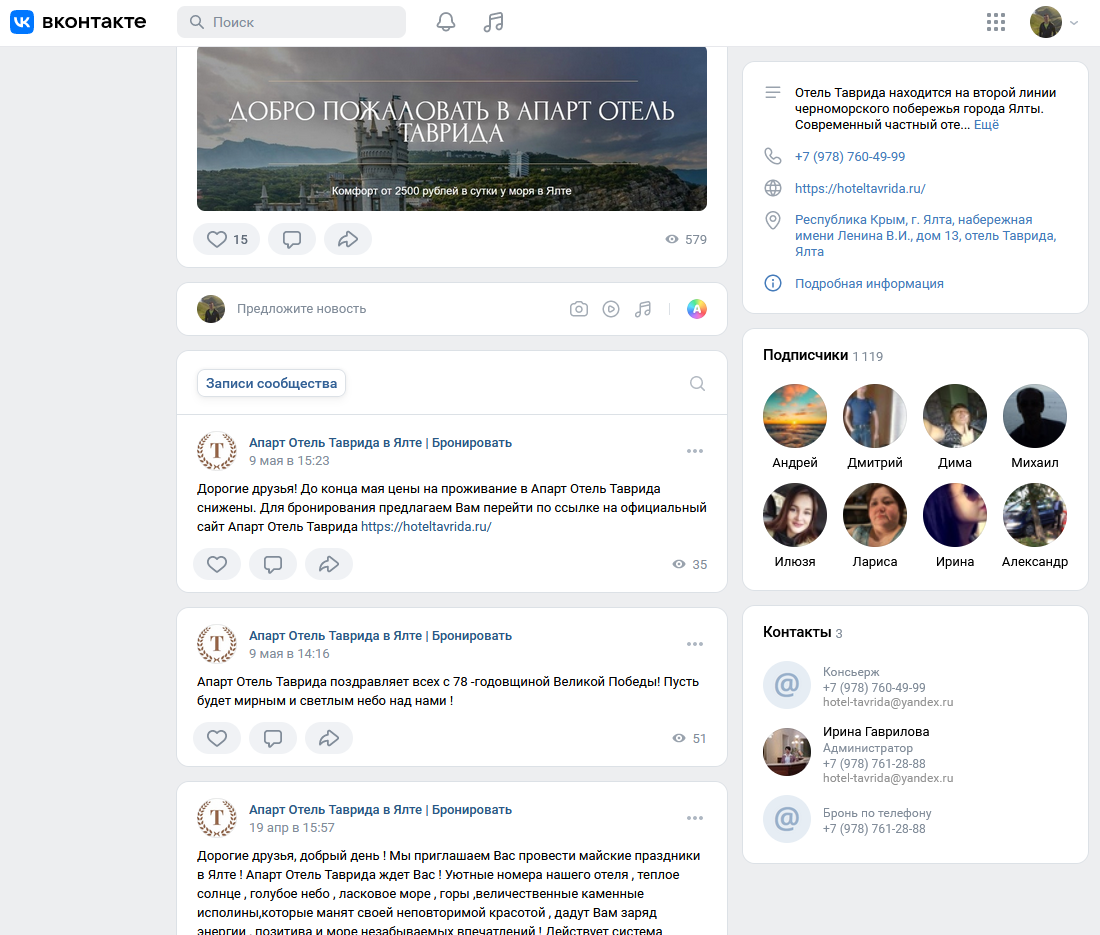Like the 9 мая 15:23 post
This screenshot has width=1100, height=935.
click(x=217, y=564)
